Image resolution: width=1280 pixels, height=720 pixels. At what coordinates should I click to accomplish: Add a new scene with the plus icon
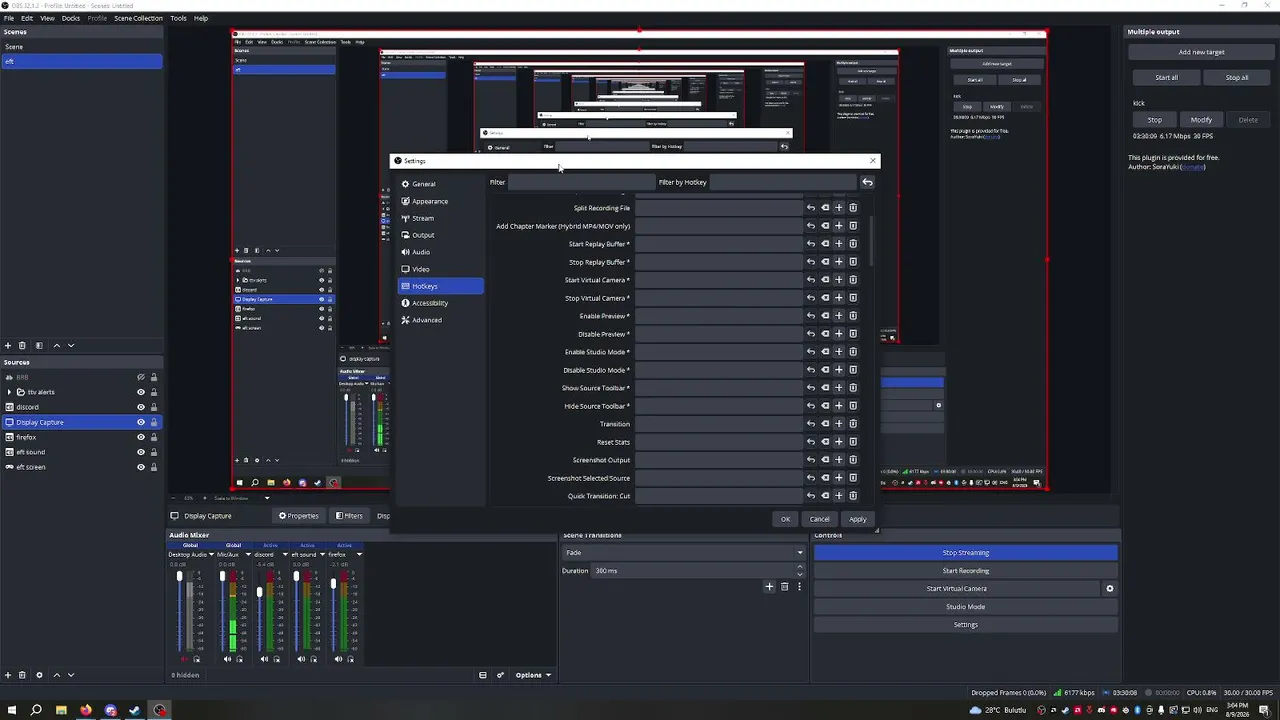[x=8, y=345]
